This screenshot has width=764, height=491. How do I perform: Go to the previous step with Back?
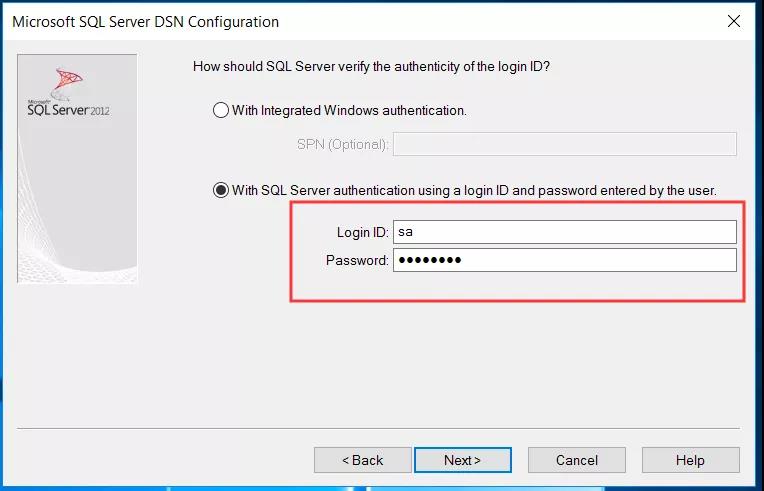pos(363,460)
